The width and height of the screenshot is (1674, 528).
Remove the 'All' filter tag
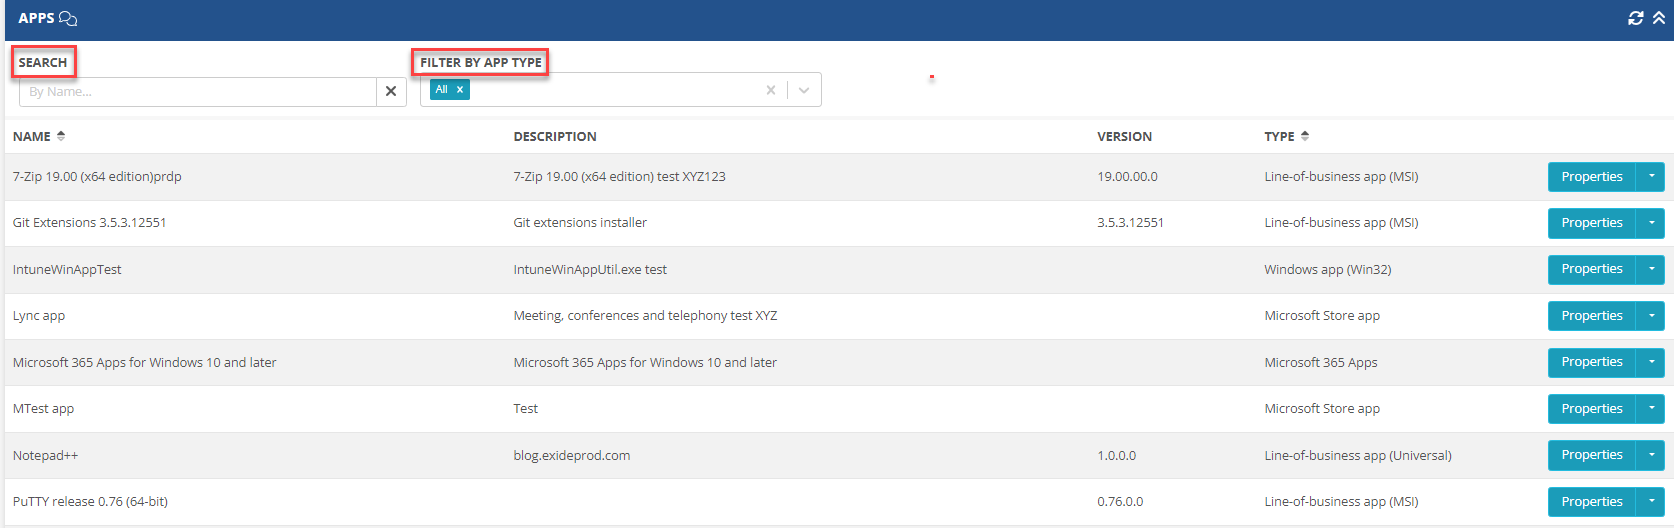coord(460,90)
